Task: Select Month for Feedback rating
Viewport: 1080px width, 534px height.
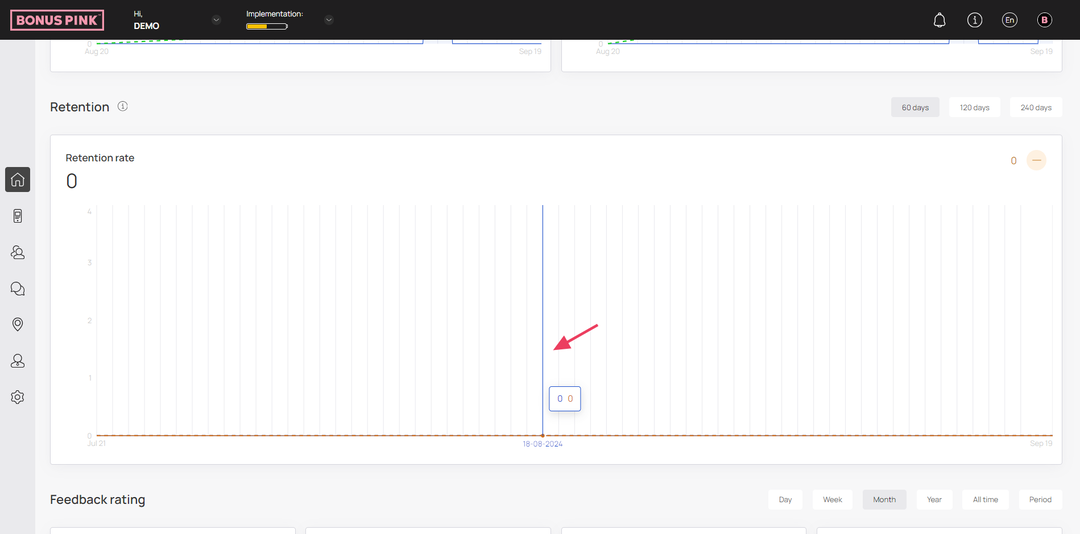Action: coord(884,500)
